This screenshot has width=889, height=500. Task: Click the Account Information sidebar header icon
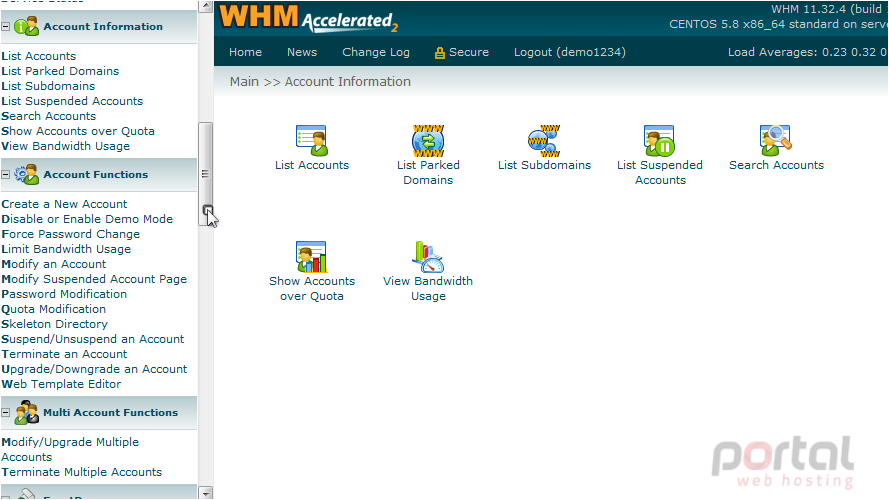click(26, 27)
